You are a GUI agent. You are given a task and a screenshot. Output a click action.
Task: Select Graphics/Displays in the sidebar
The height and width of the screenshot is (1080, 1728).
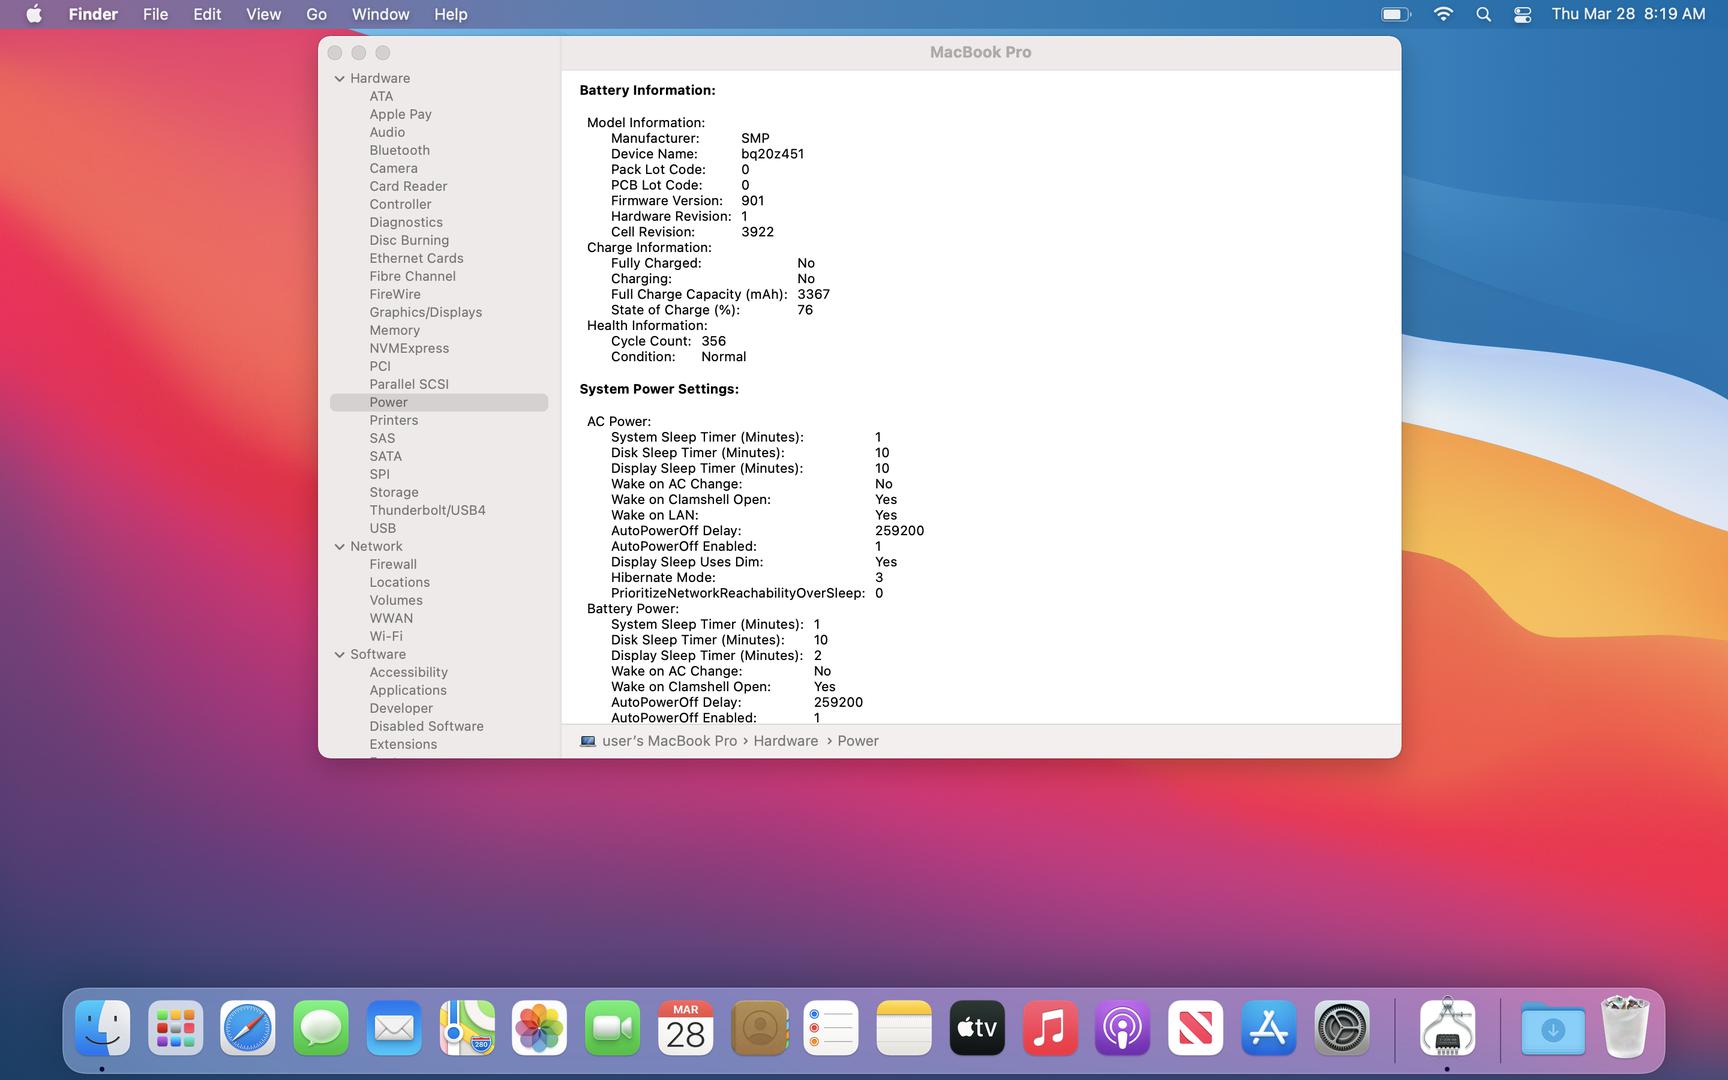[425, 312]
